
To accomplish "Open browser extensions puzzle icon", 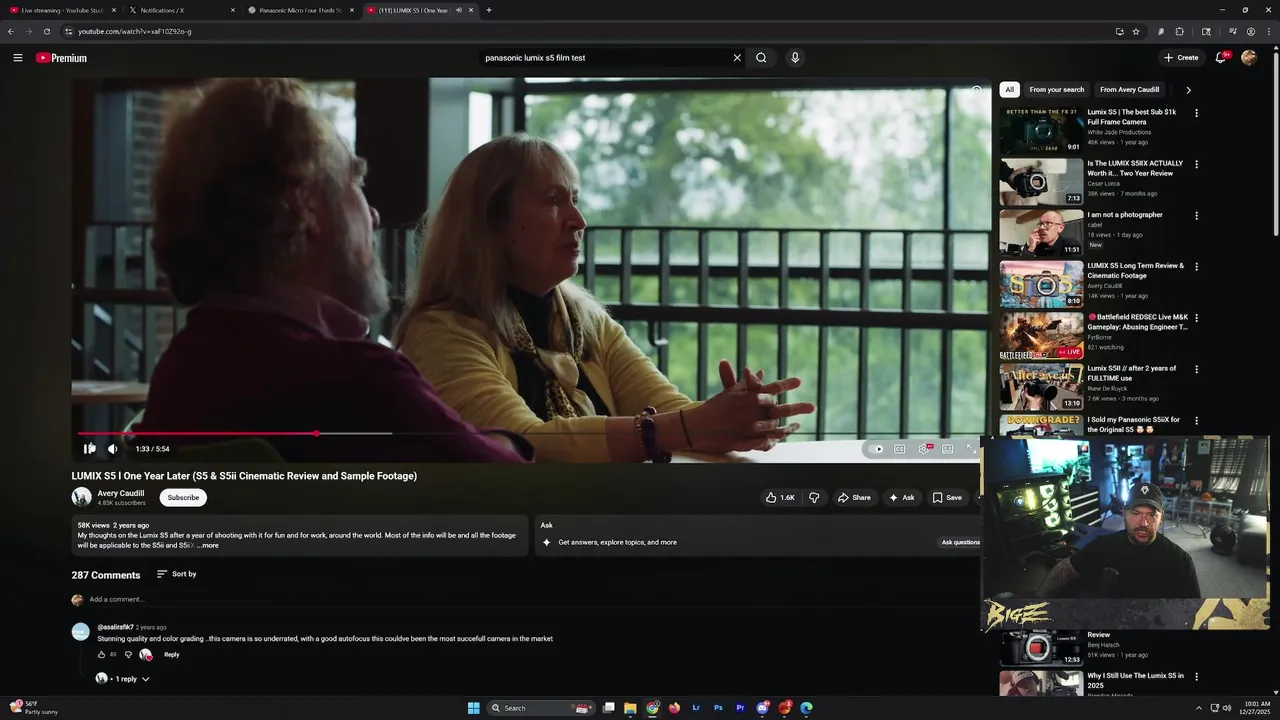I will [1179, 31].
